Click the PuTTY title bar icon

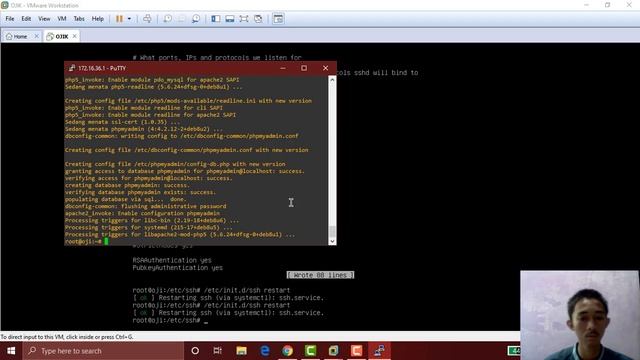click(72, 68)
